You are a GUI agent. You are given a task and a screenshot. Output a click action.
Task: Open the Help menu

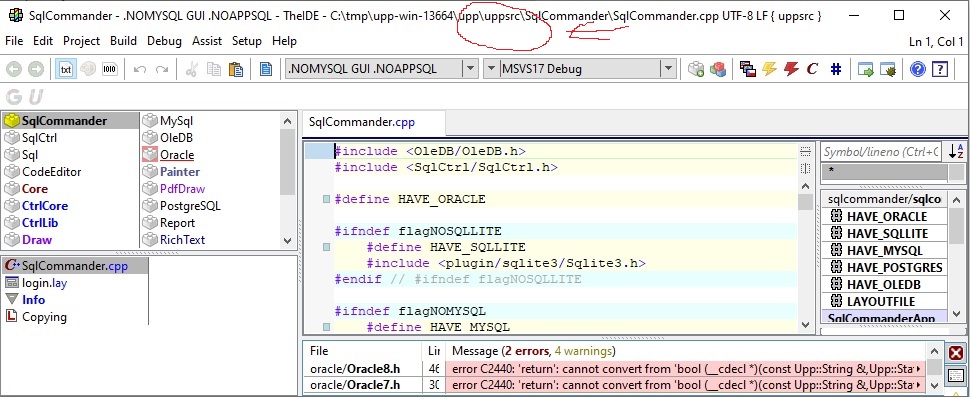[x=284, y=41]
